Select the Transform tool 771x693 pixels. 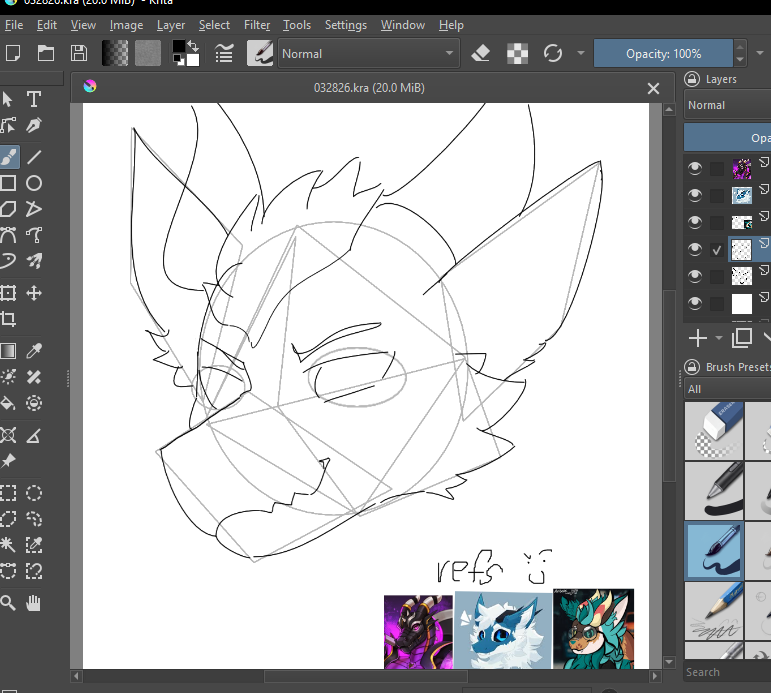coord(8,293)
